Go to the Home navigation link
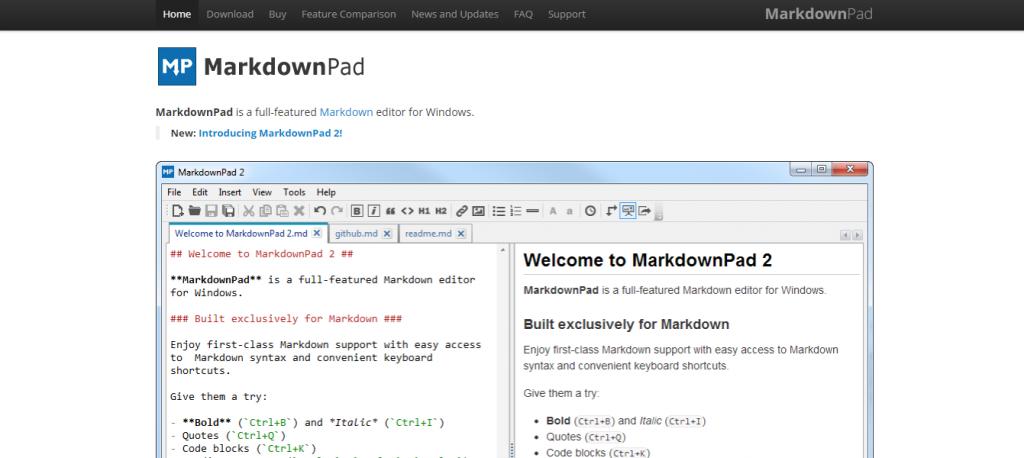The height and width of the screenshot is (458, 1024). (x=177, y=14)
